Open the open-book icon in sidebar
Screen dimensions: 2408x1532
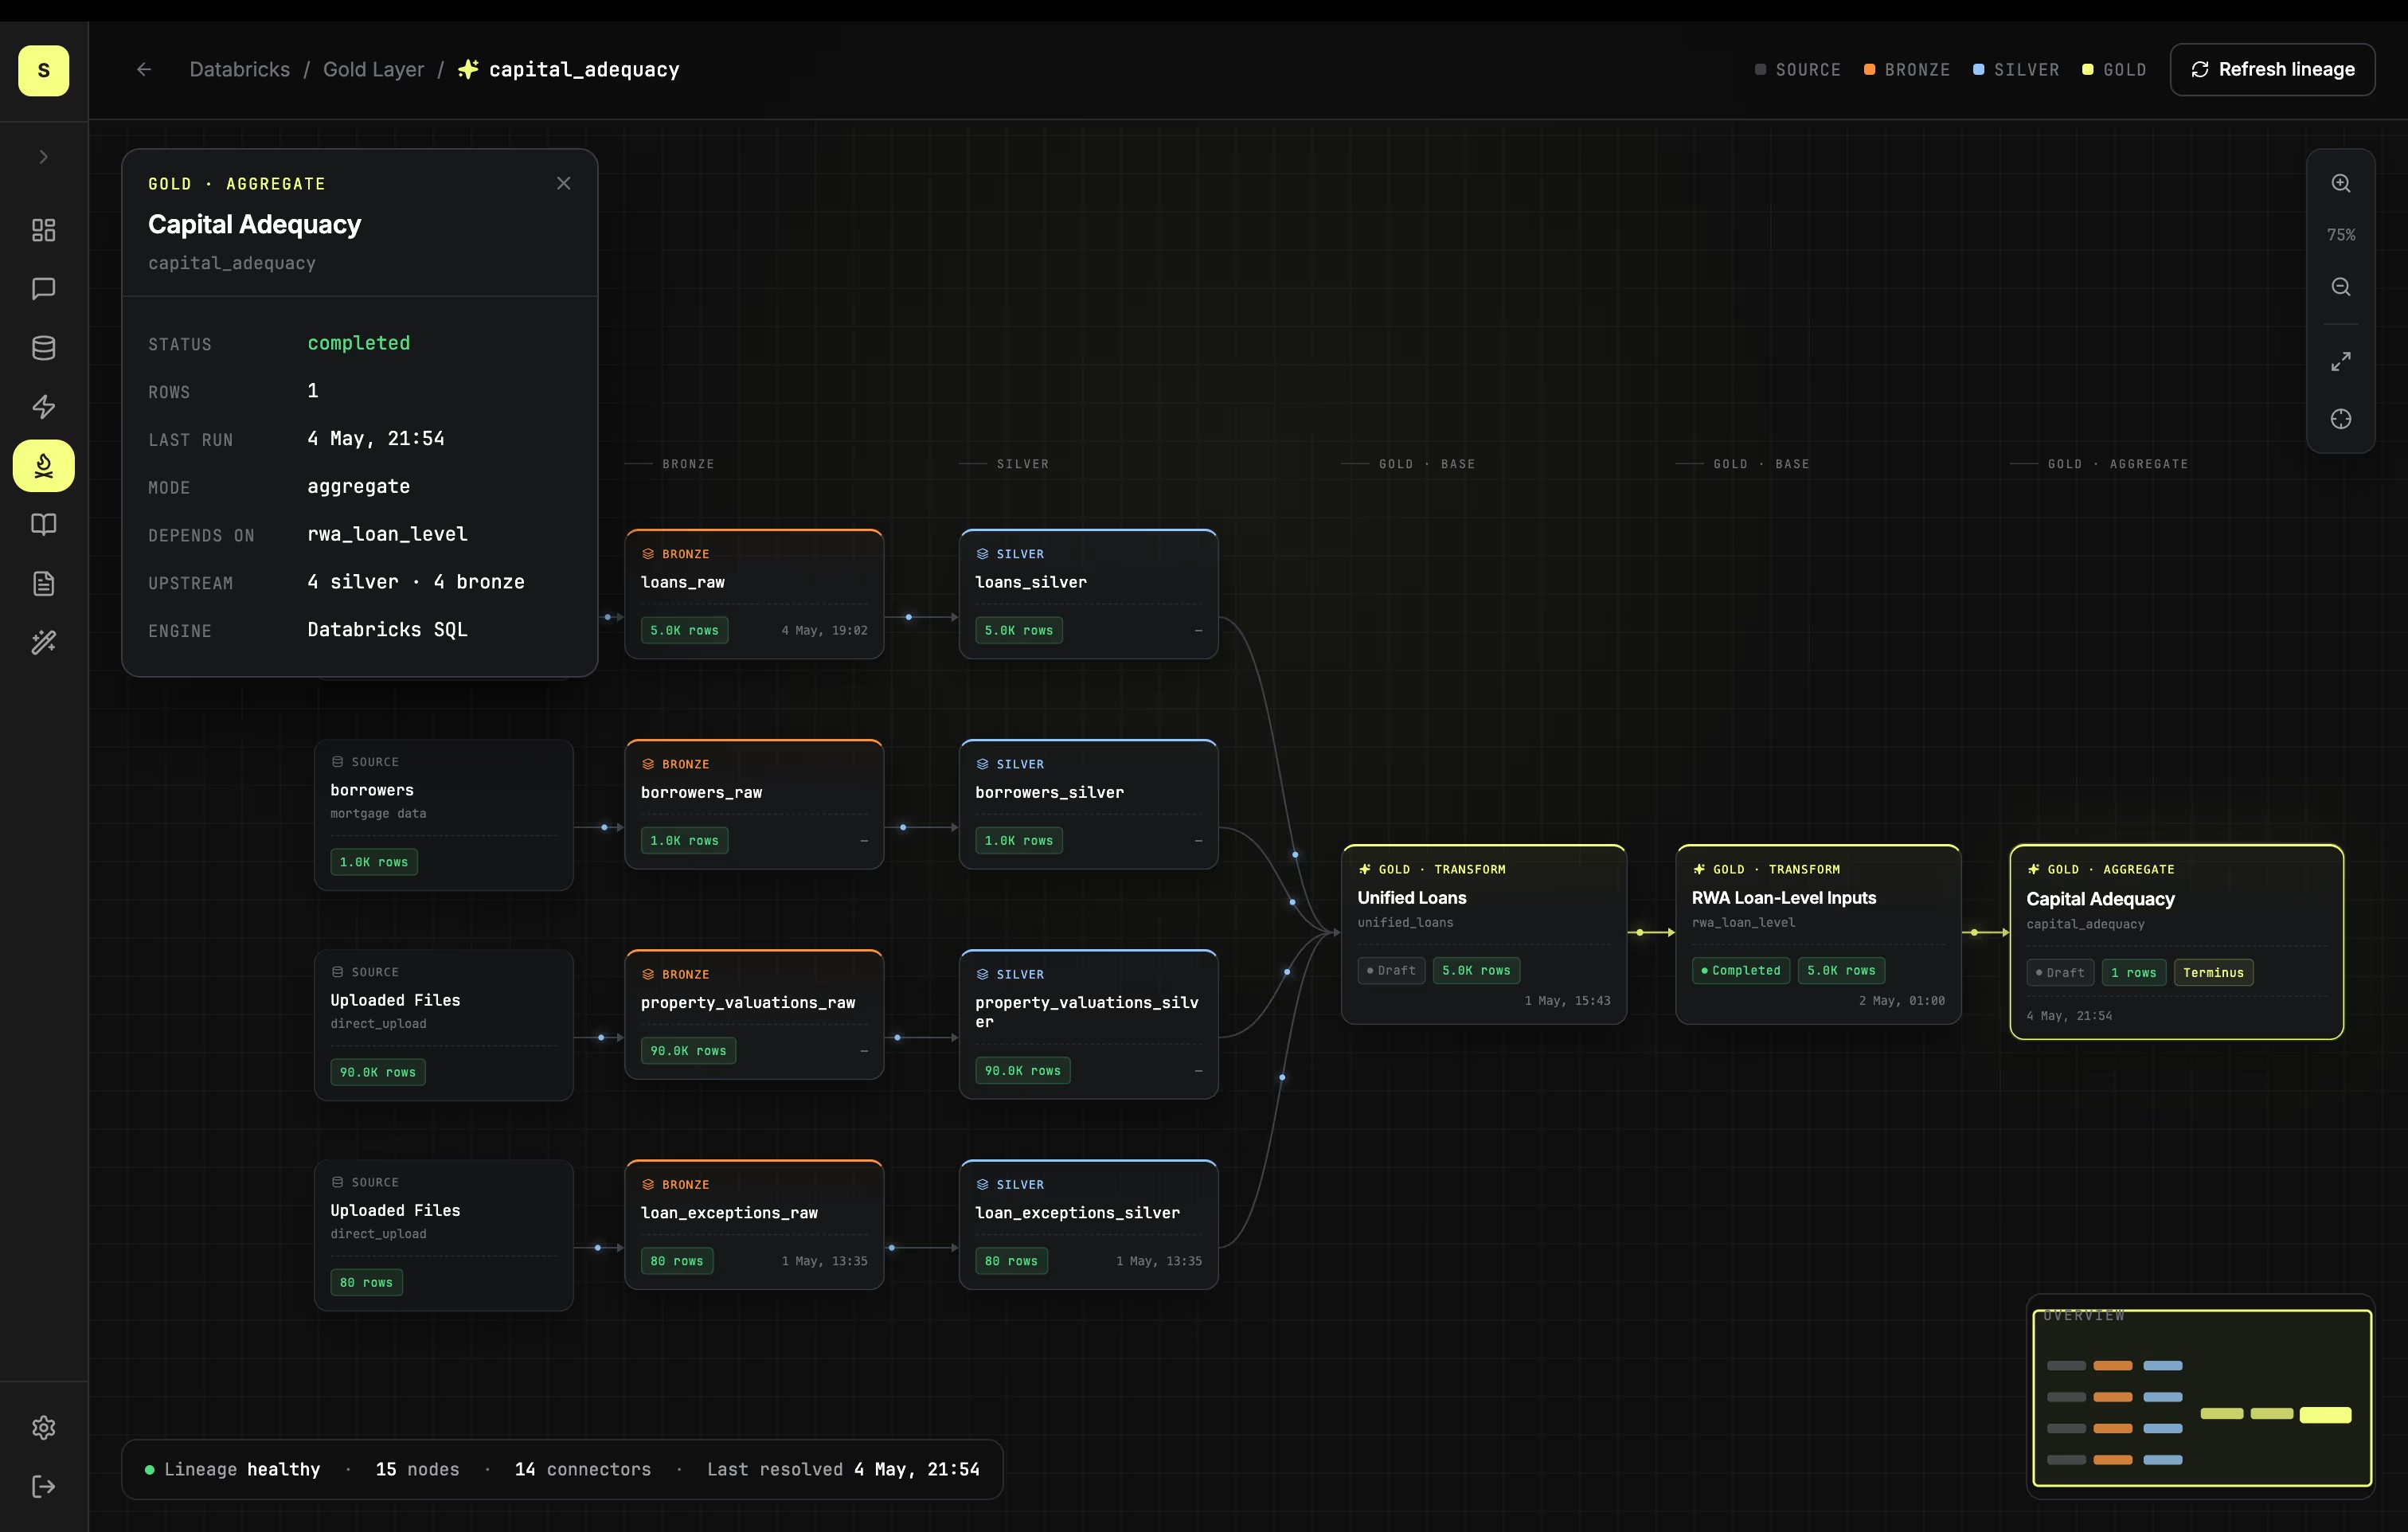[43, 524]
